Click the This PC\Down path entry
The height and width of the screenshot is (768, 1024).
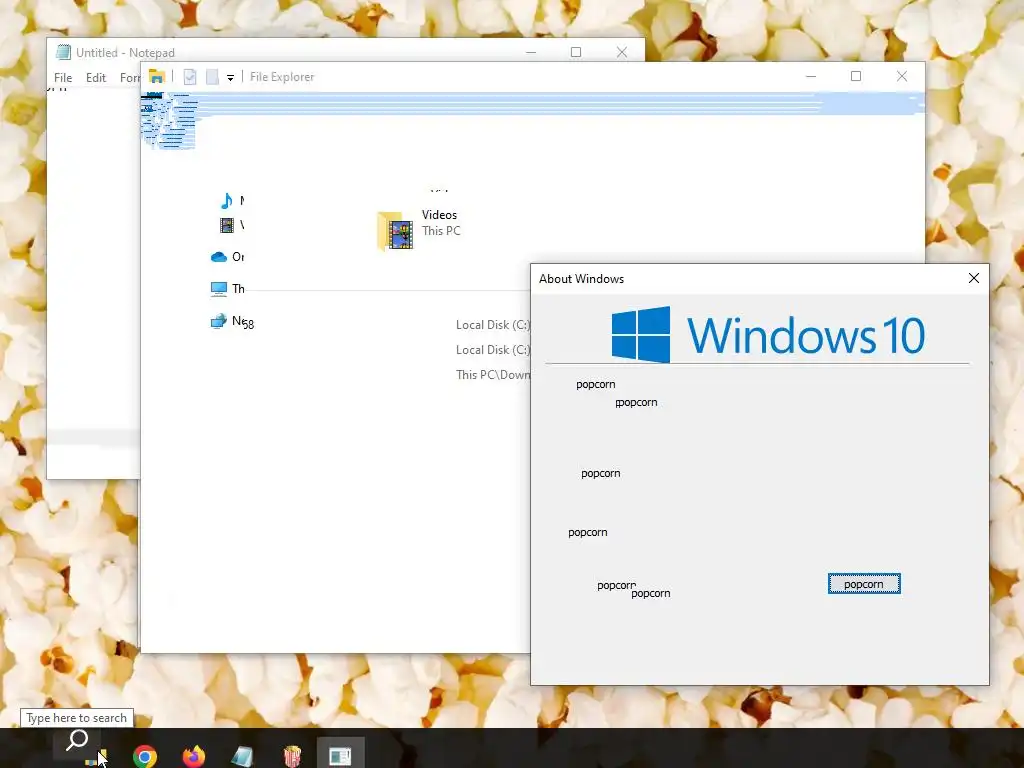pyautogui.click(x=493, y=374)
